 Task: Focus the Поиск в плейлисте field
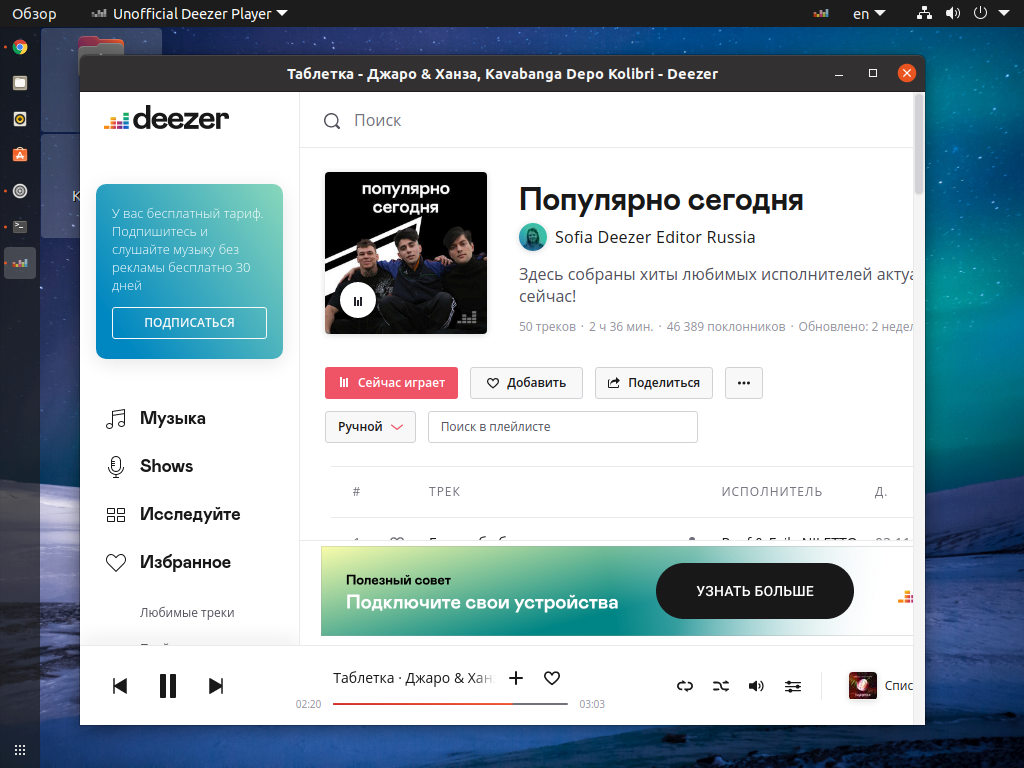tap(563, 427)
